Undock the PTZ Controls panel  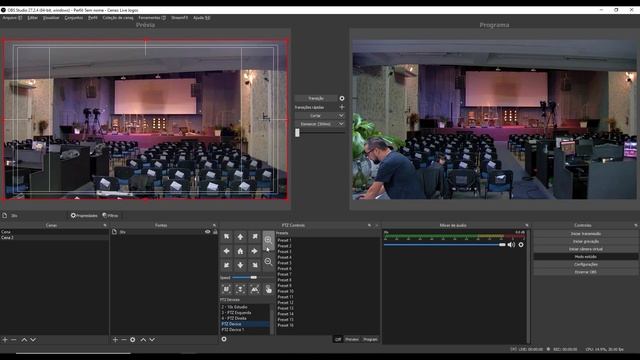pos(369,225)
